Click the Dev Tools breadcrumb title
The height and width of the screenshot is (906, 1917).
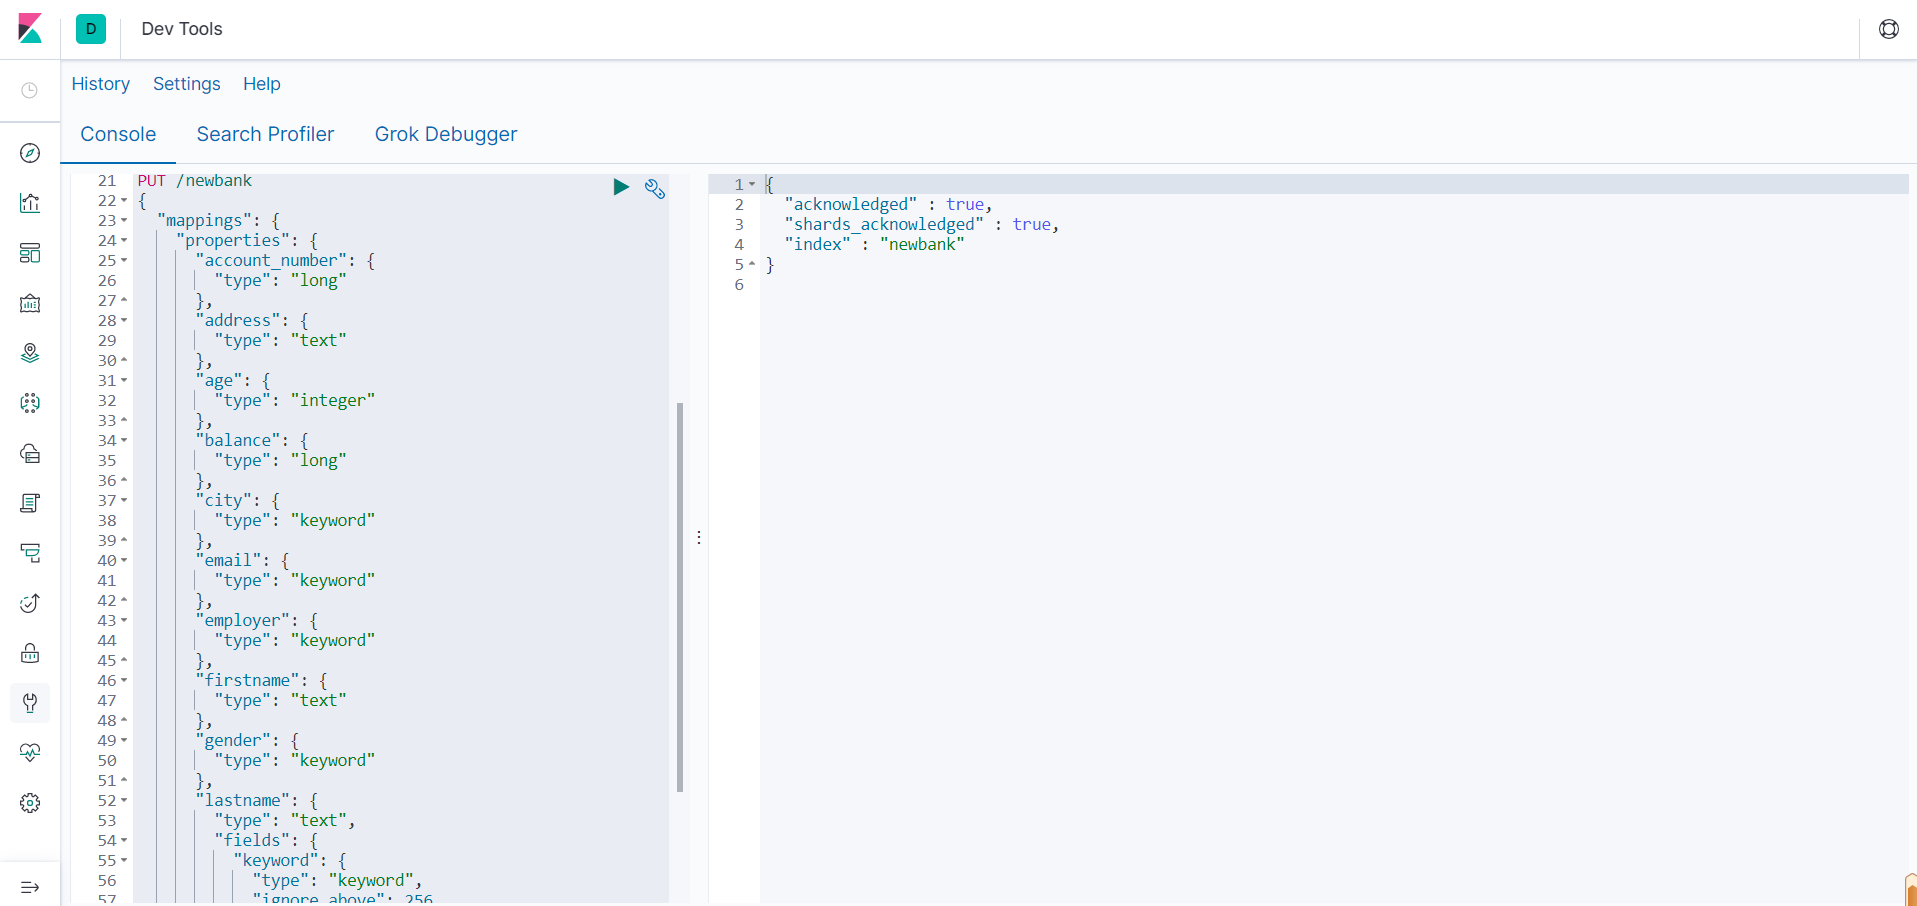[x=182, y=29]
